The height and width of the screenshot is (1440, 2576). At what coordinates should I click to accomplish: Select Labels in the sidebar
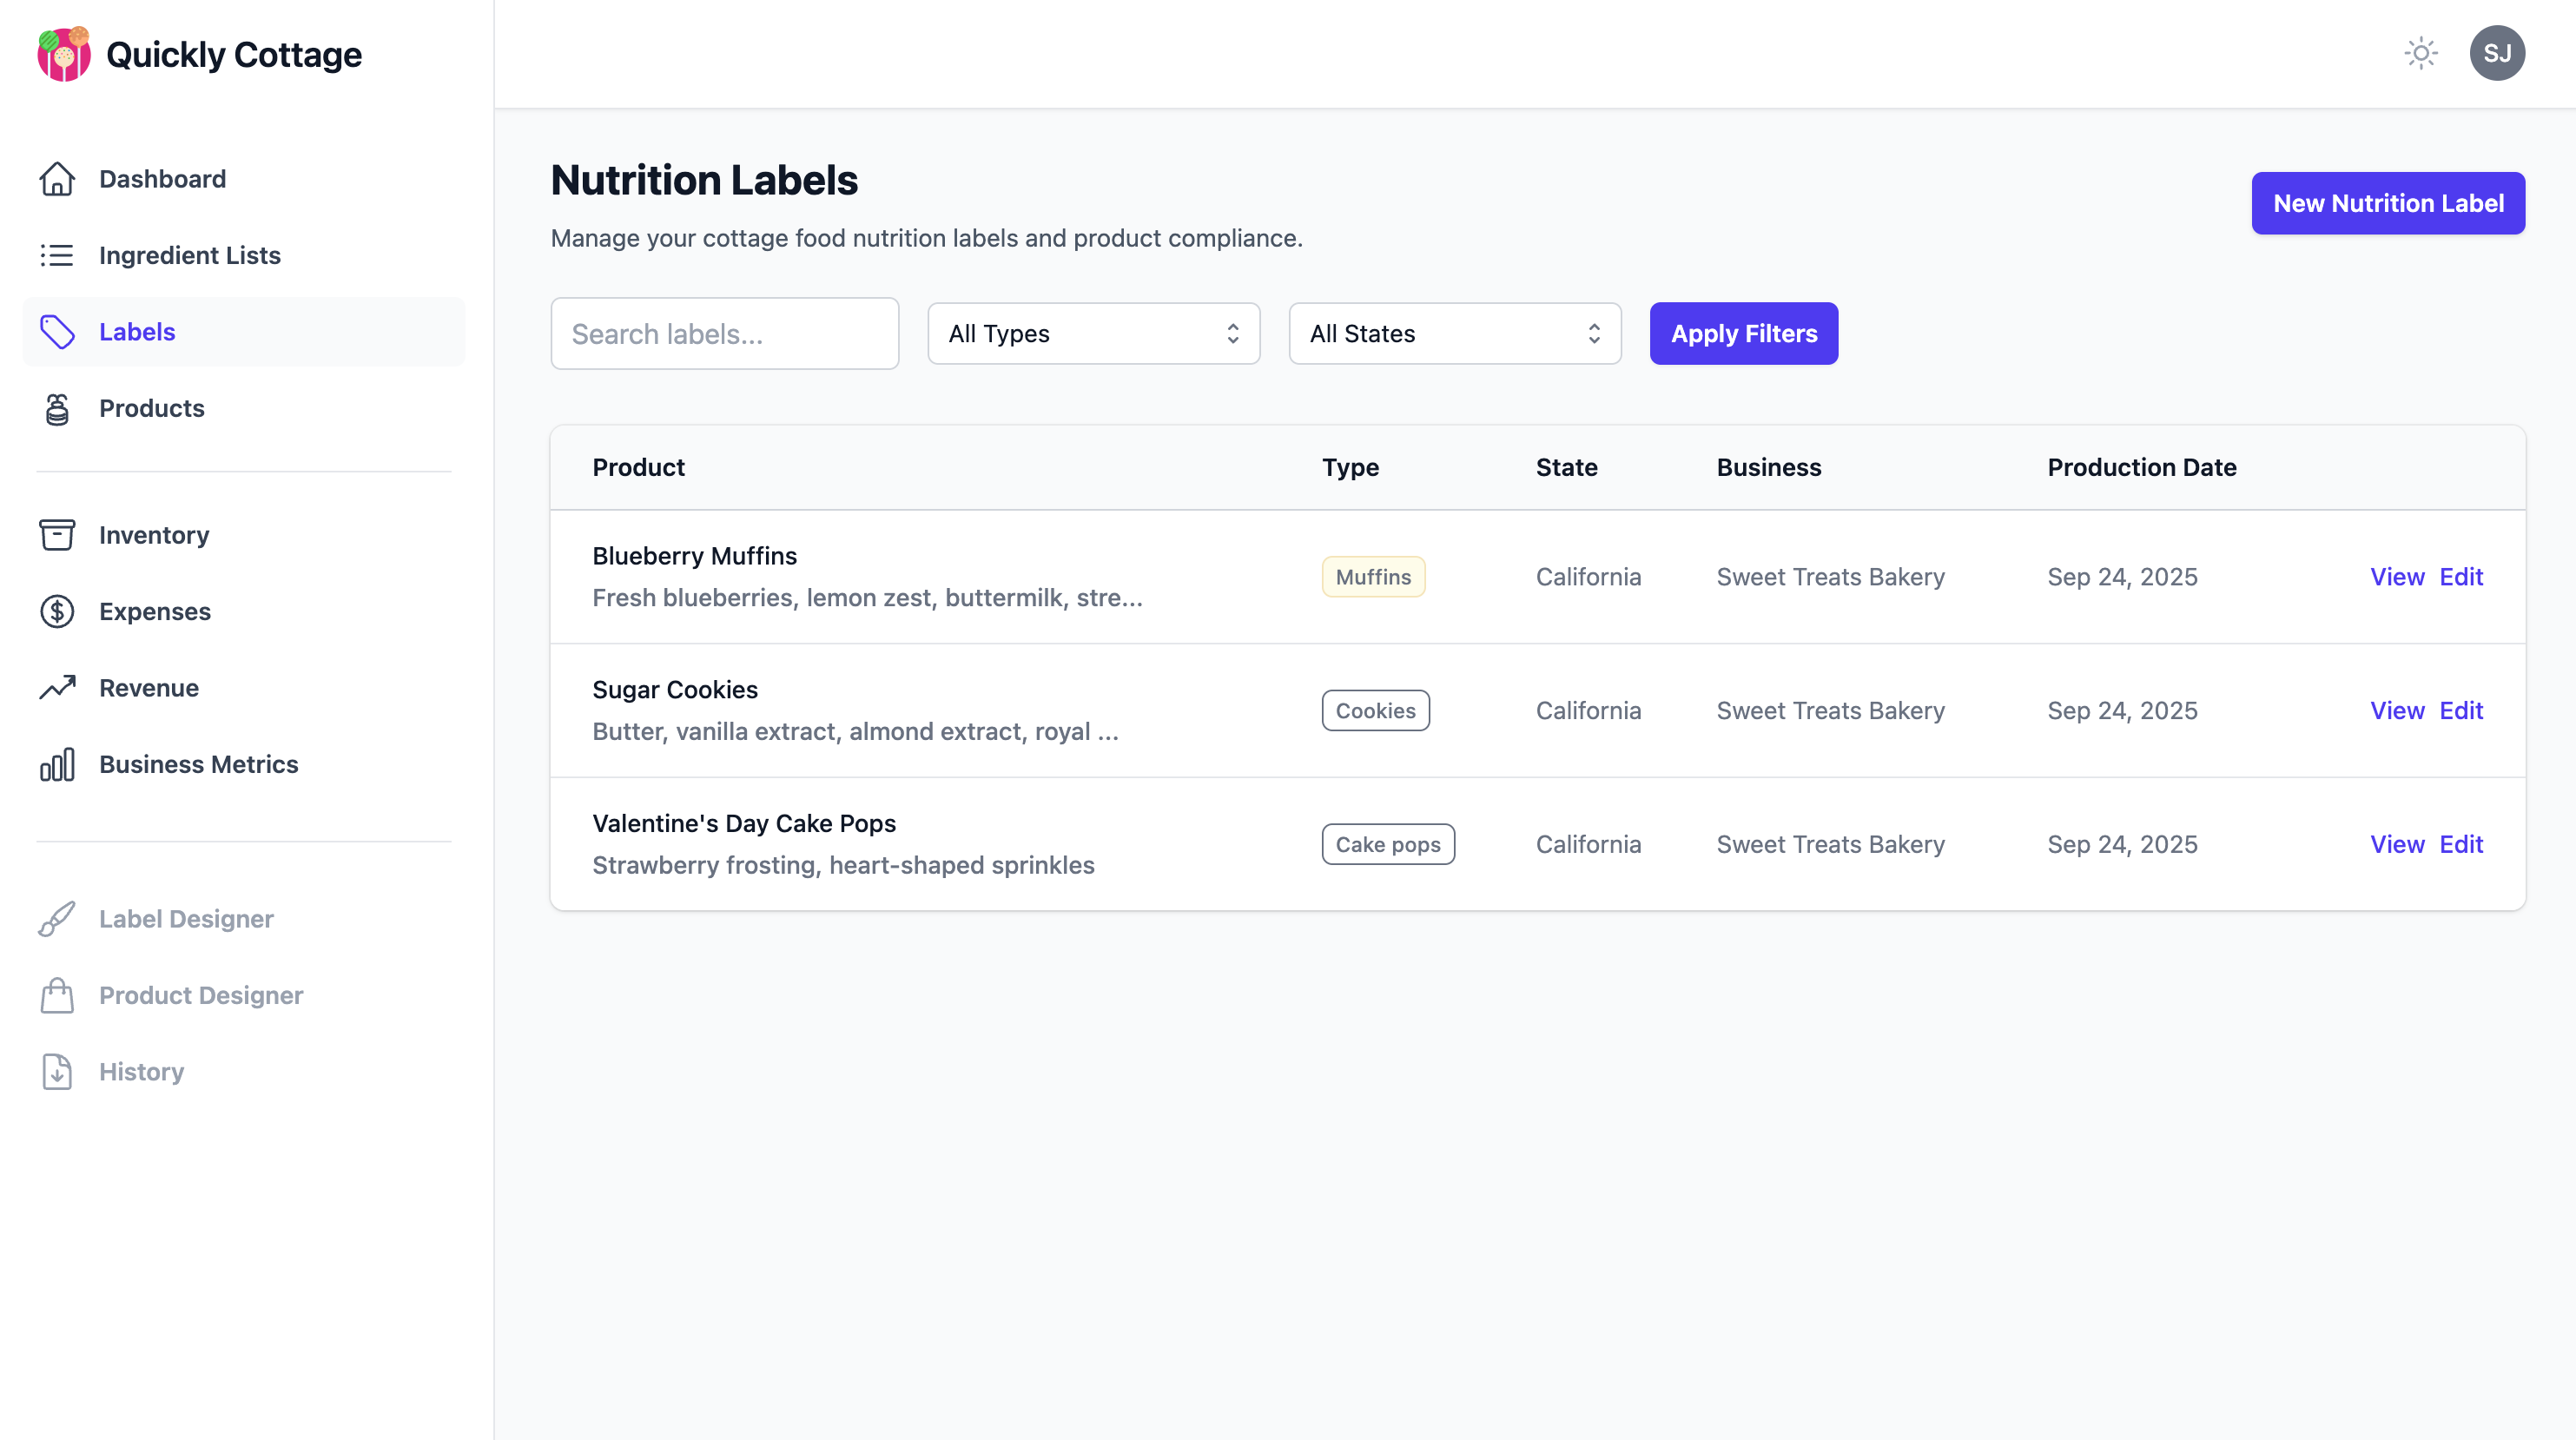pyautogui.click(x=136, y=331)
